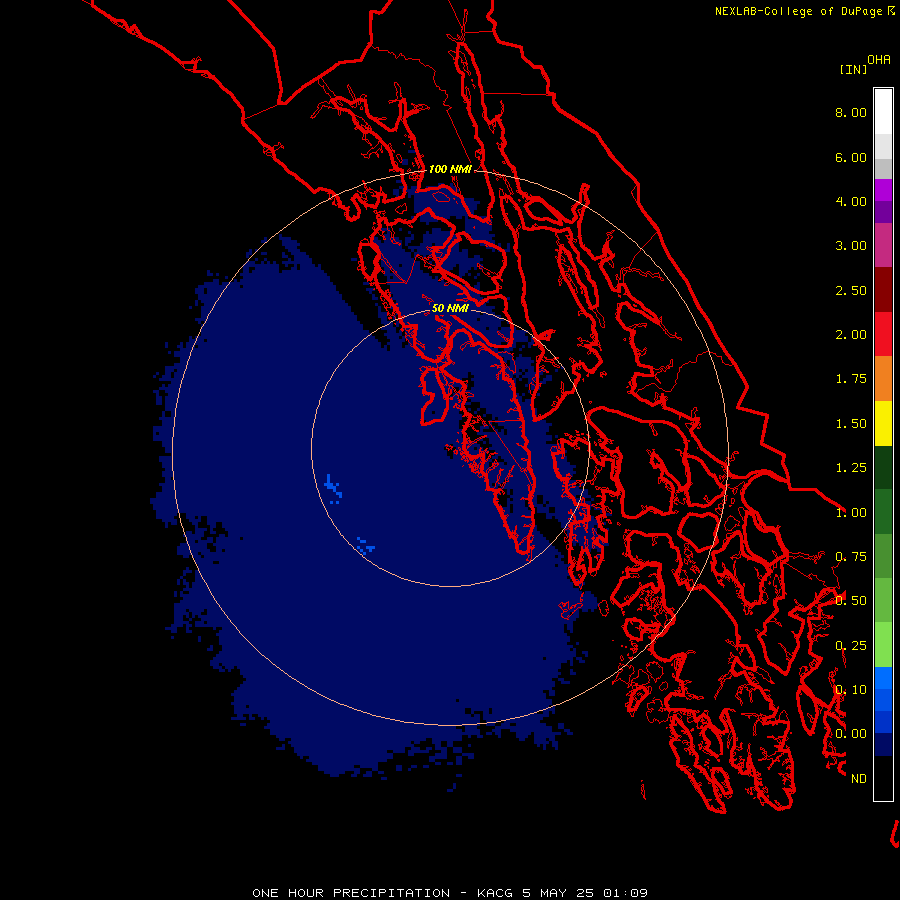Select the 1.25 legend value
The height and width of the screenshot is (900, 900).
coord(851,468)
